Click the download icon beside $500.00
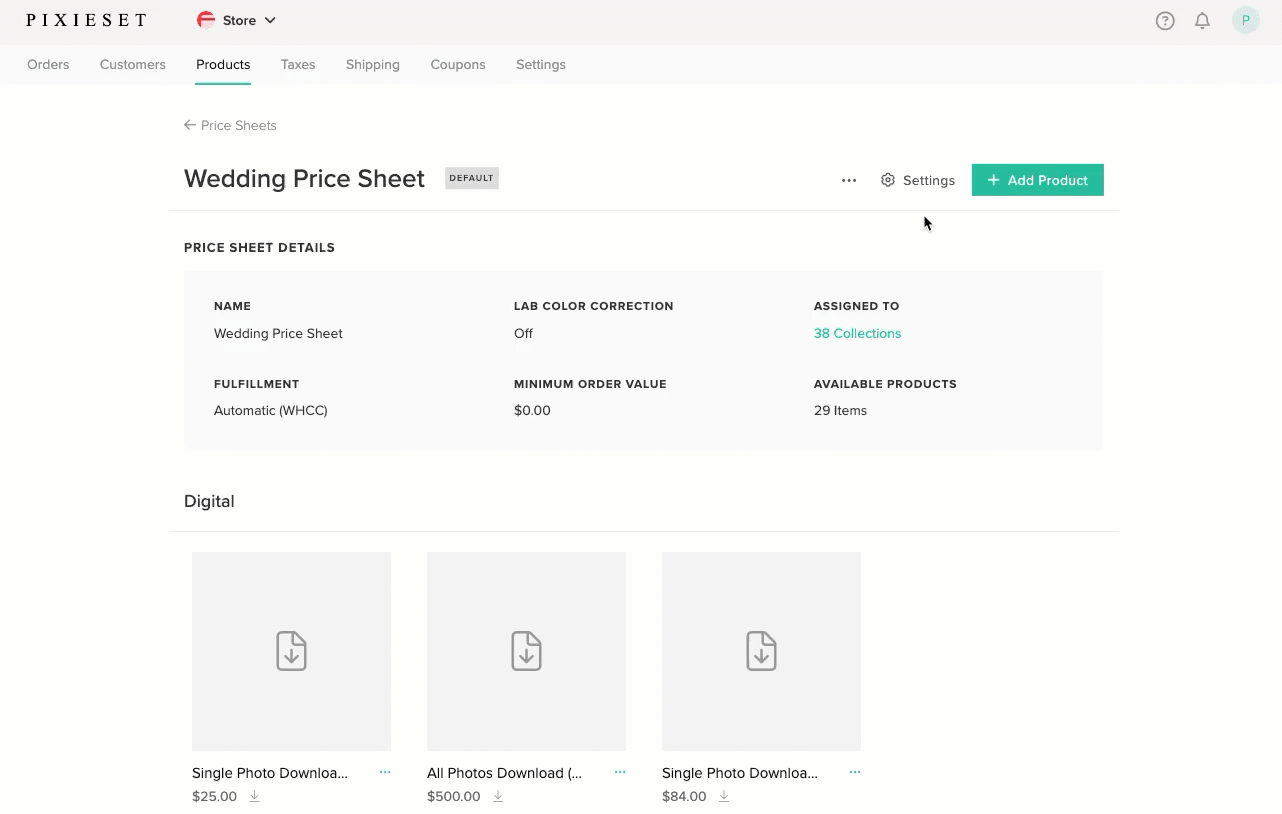 pyautogui.click(x=498, y=796)
